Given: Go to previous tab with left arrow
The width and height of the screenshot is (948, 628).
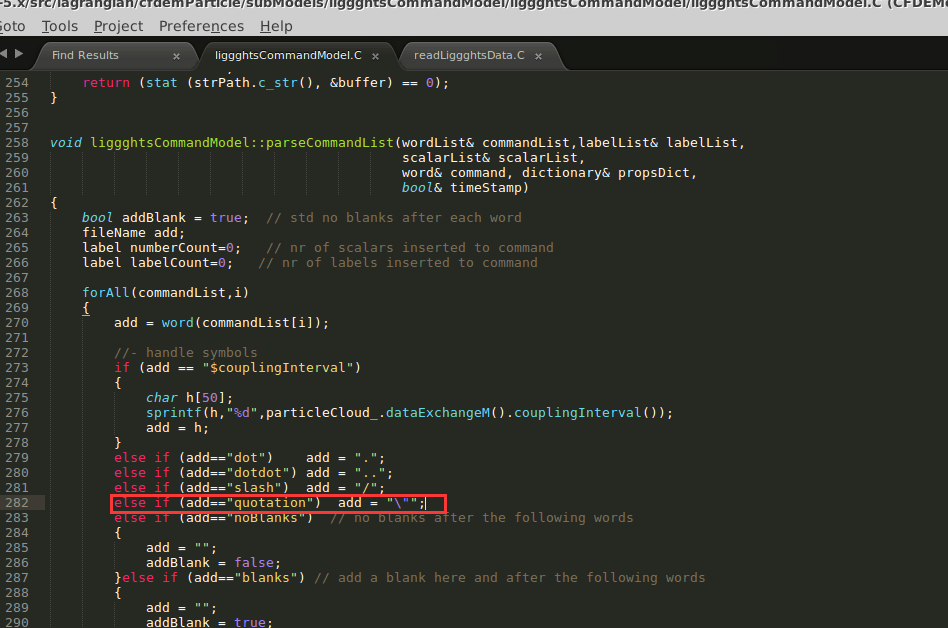Looking at the screenshot, I should click(4, 53).
